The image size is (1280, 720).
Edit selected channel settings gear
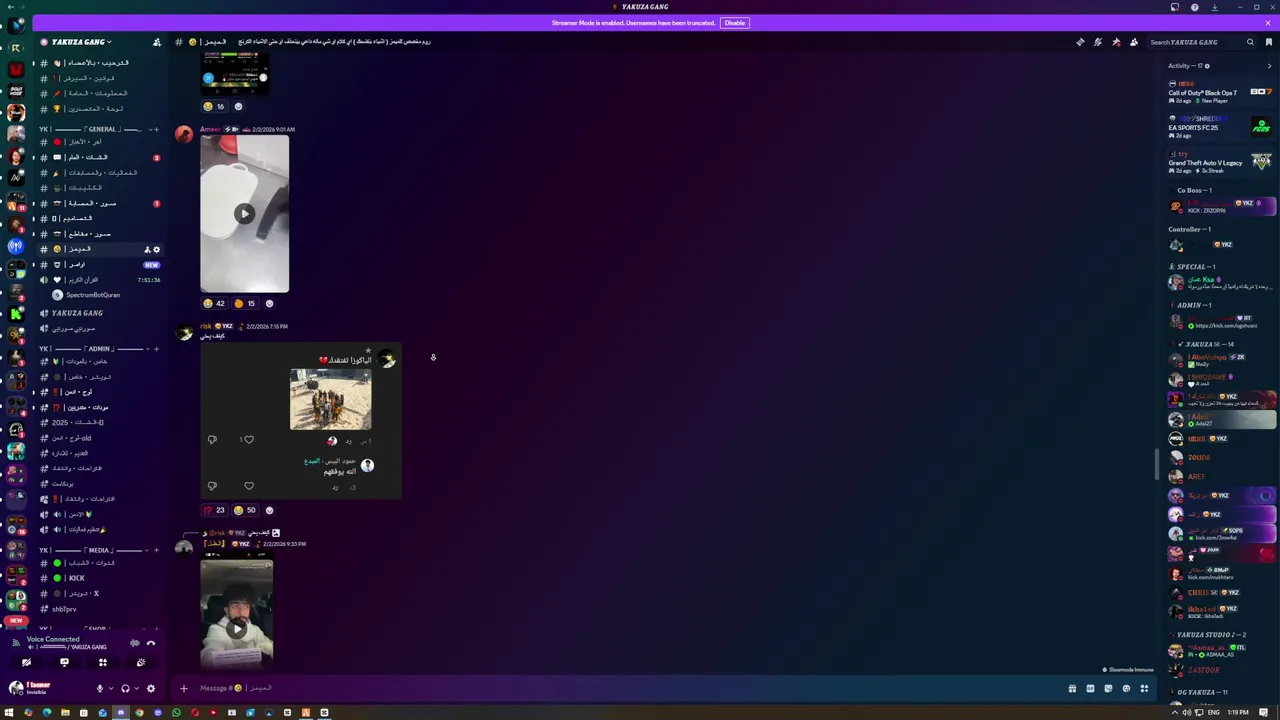pyautogui.click(x=156, y=249)
